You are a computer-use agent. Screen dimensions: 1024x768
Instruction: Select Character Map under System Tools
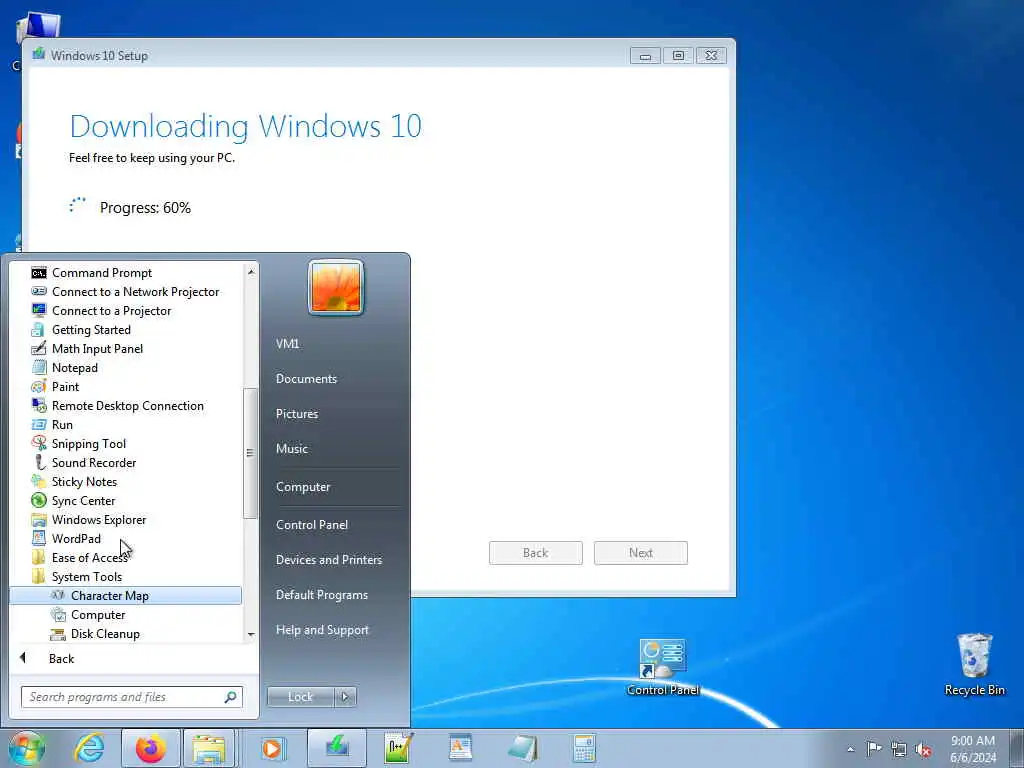click(x=125, y=596)
